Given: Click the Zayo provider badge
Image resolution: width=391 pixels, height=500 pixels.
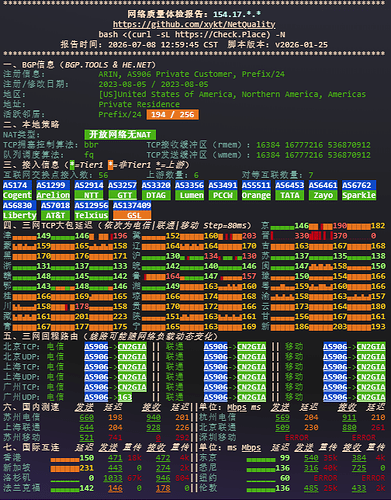Looking at the screenshot, I should 323,195.
